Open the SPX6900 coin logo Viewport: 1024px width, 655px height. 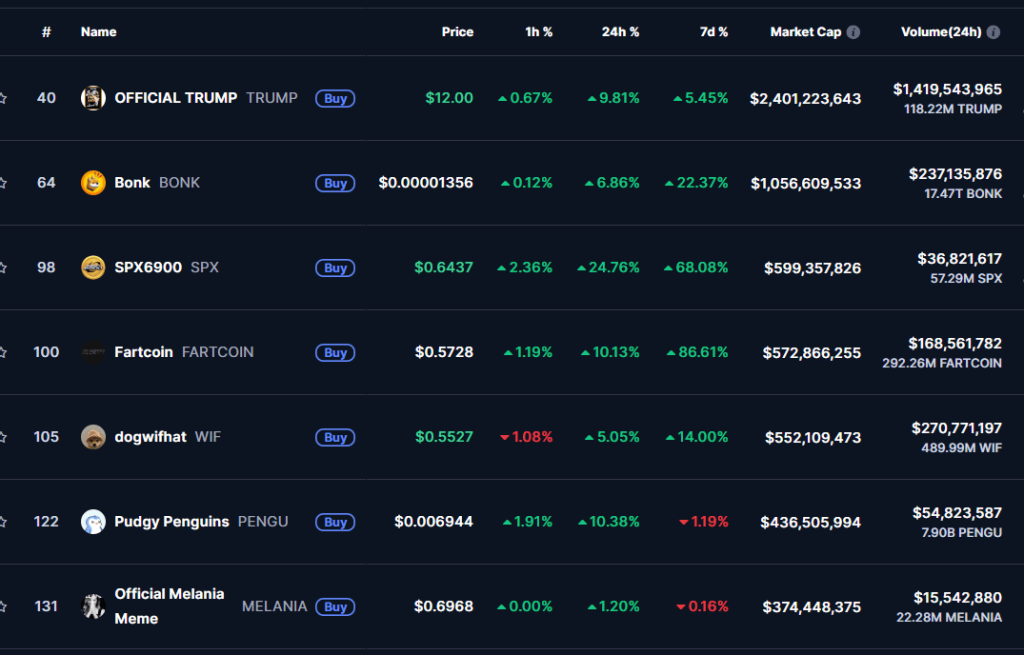tap(93, 267)
